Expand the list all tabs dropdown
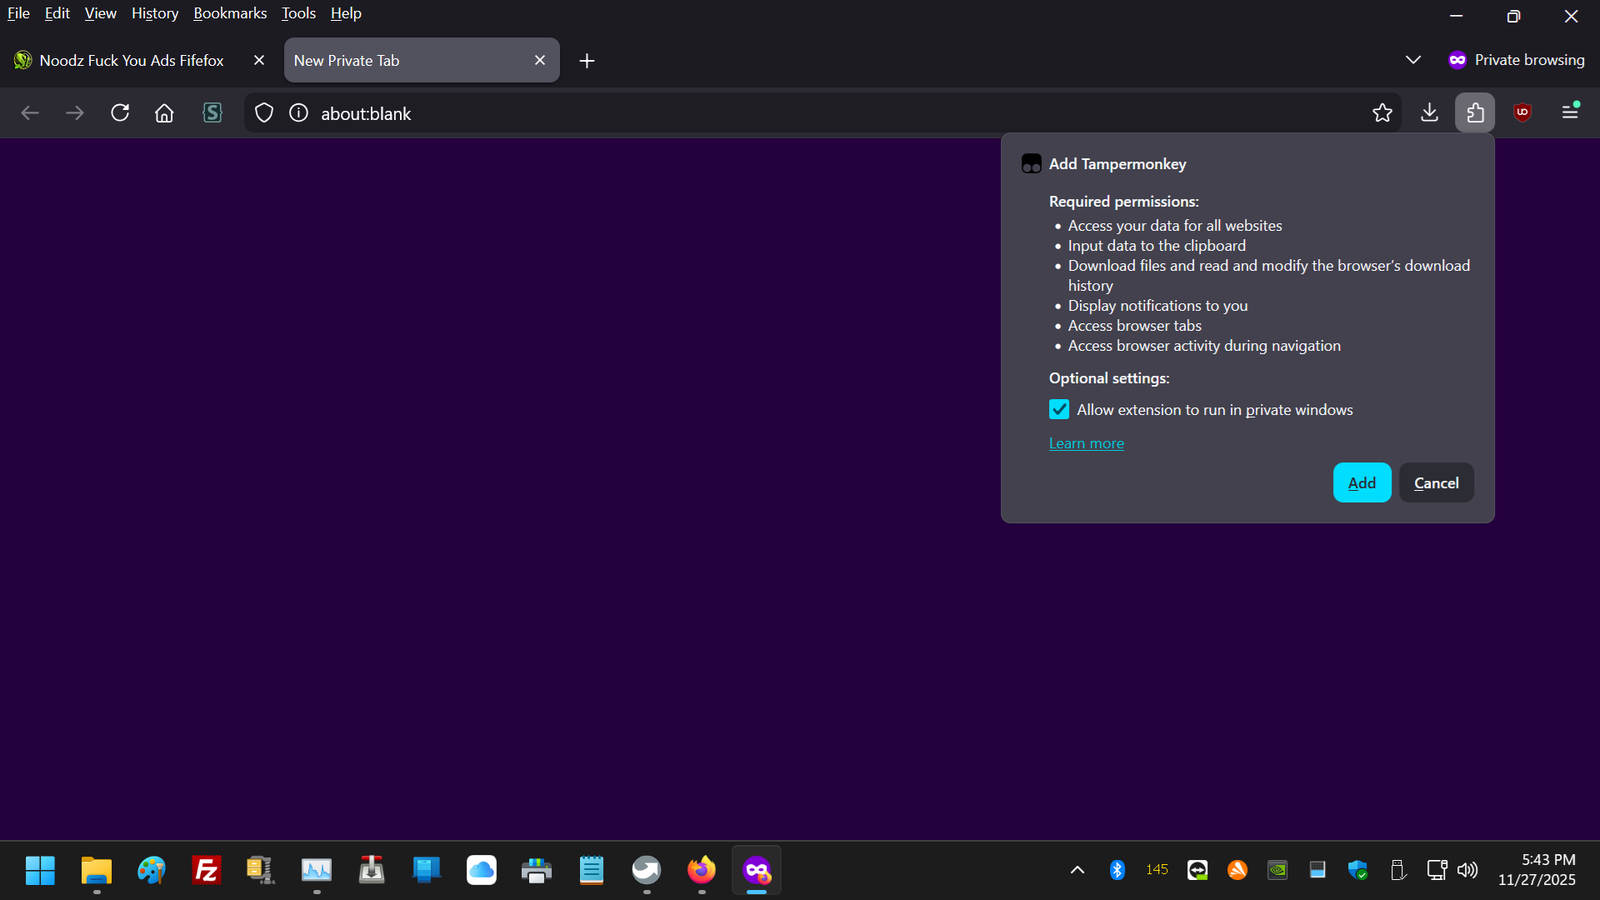The image size is (1600, 900). tap(1413, 60)
